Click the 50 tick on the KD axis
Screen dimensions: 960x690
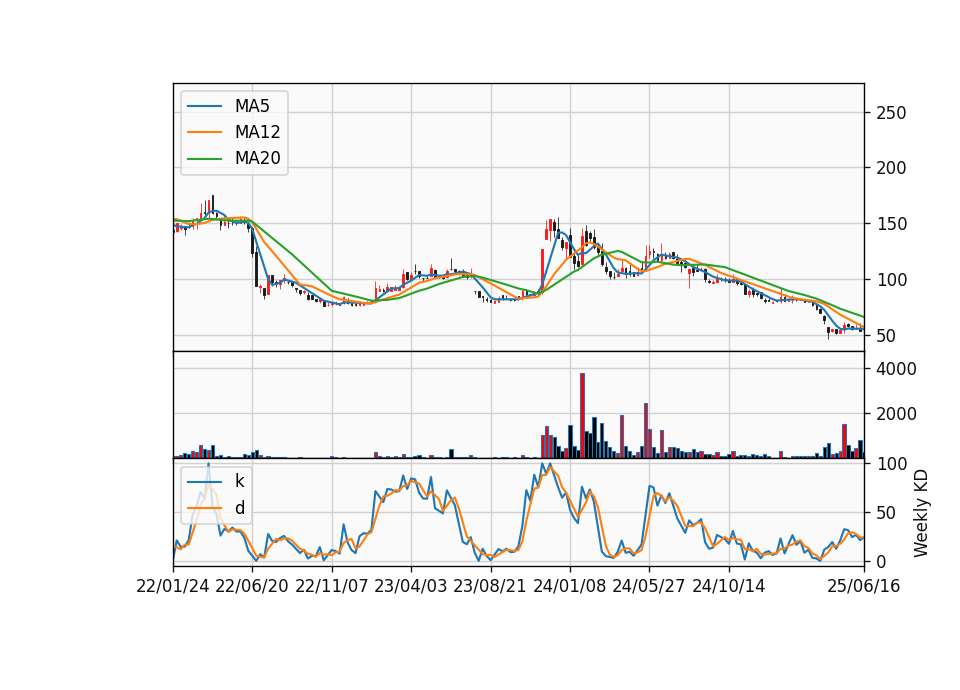(886, 513)
